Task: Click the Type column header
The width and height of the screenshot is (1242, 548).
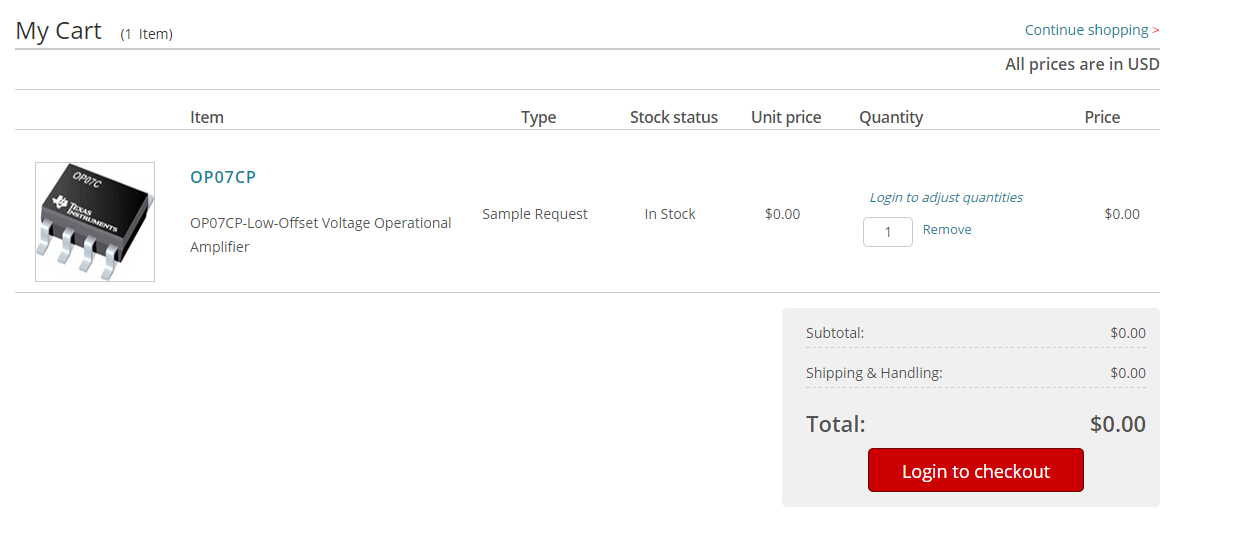Action: (538, 117)
